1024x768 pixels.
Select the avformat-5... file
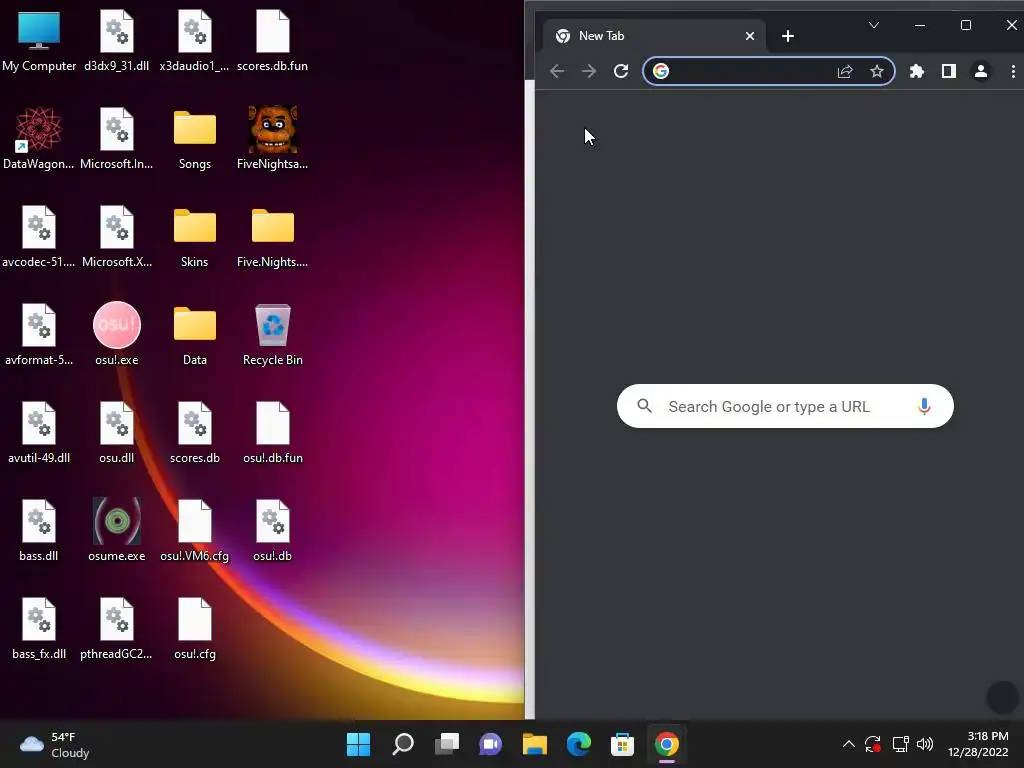[39, 334]
